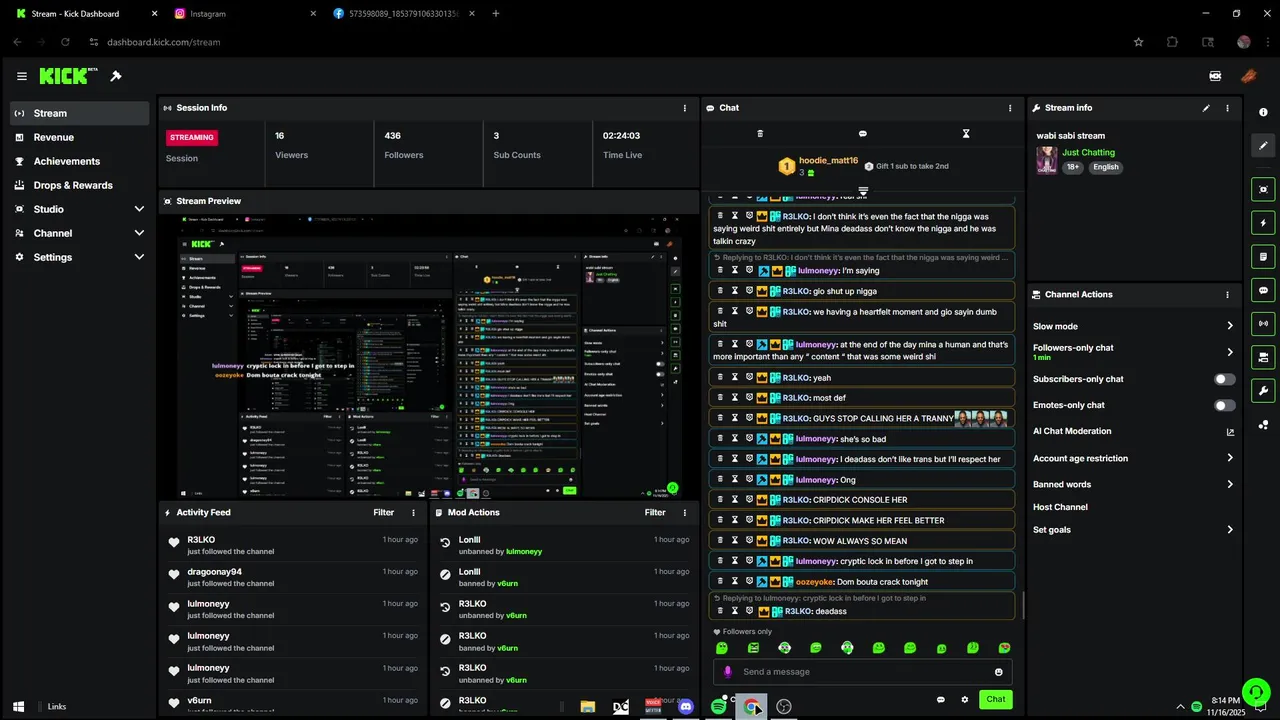Open OBS Studio from the taskbar
Viewport: 1280px width, 720px height.
coord(784,706)
